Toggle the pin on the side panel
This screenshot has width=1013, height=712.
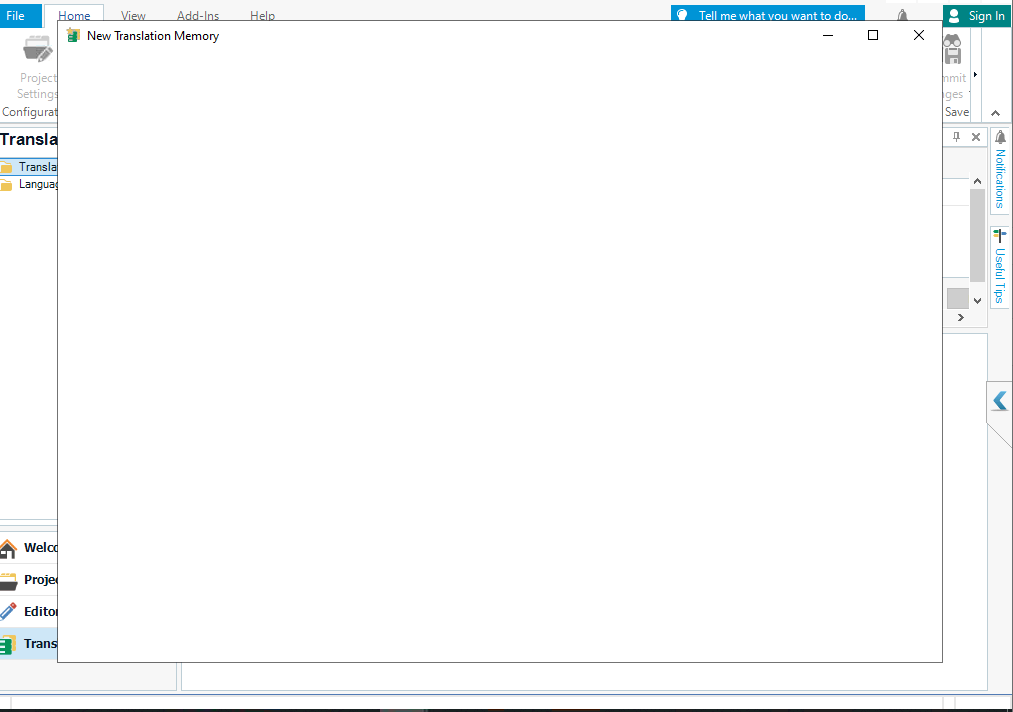[x=956, y=137]
